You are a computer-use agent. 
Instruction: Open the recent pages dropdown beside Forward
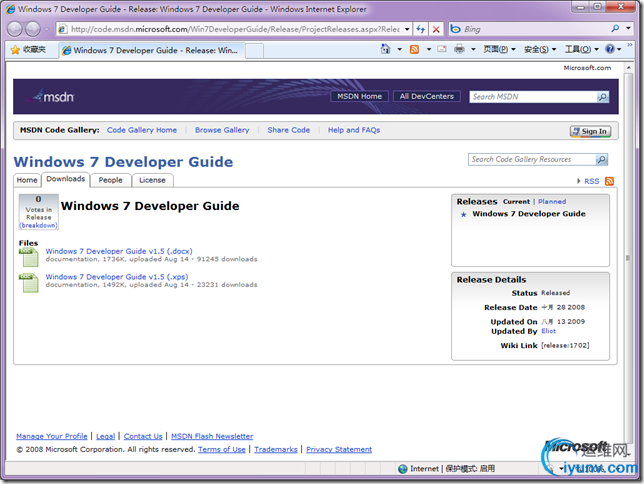(46, 29)
